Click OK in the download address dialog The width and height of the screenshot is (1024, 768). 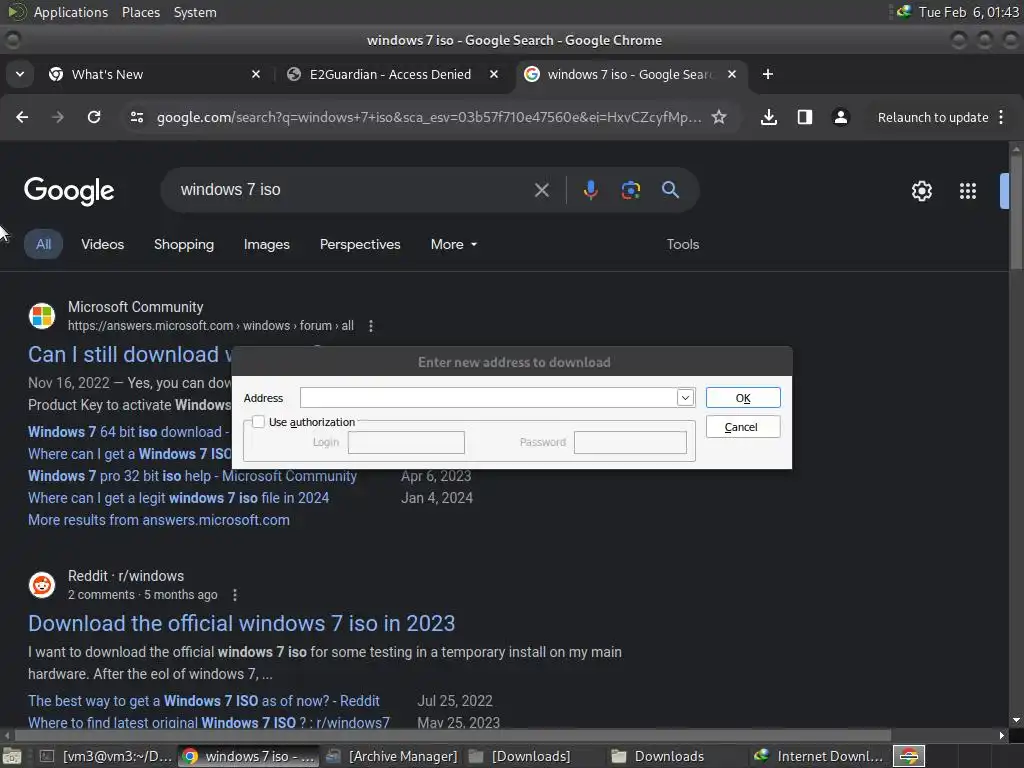743,398
